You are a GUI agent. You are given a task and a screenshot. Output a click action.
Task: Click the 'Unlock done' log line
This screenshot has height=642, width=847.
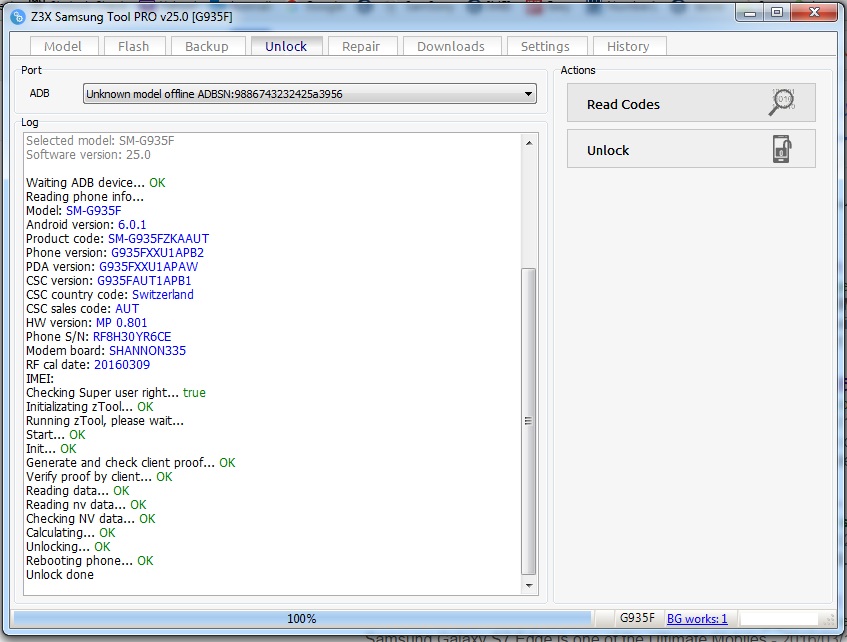pos(60,575)
